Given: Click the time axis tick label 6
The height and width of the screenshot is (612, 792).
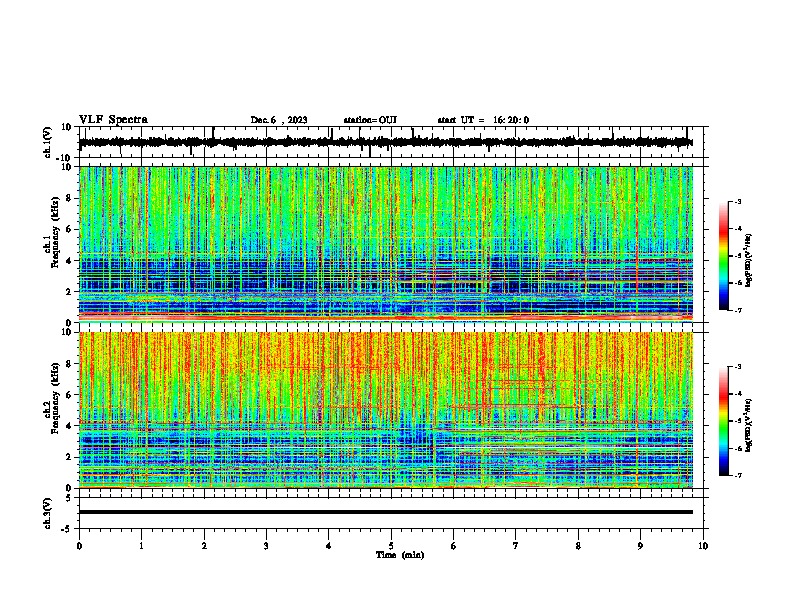Looking at the screenshot, I should [x=454, y=546].
